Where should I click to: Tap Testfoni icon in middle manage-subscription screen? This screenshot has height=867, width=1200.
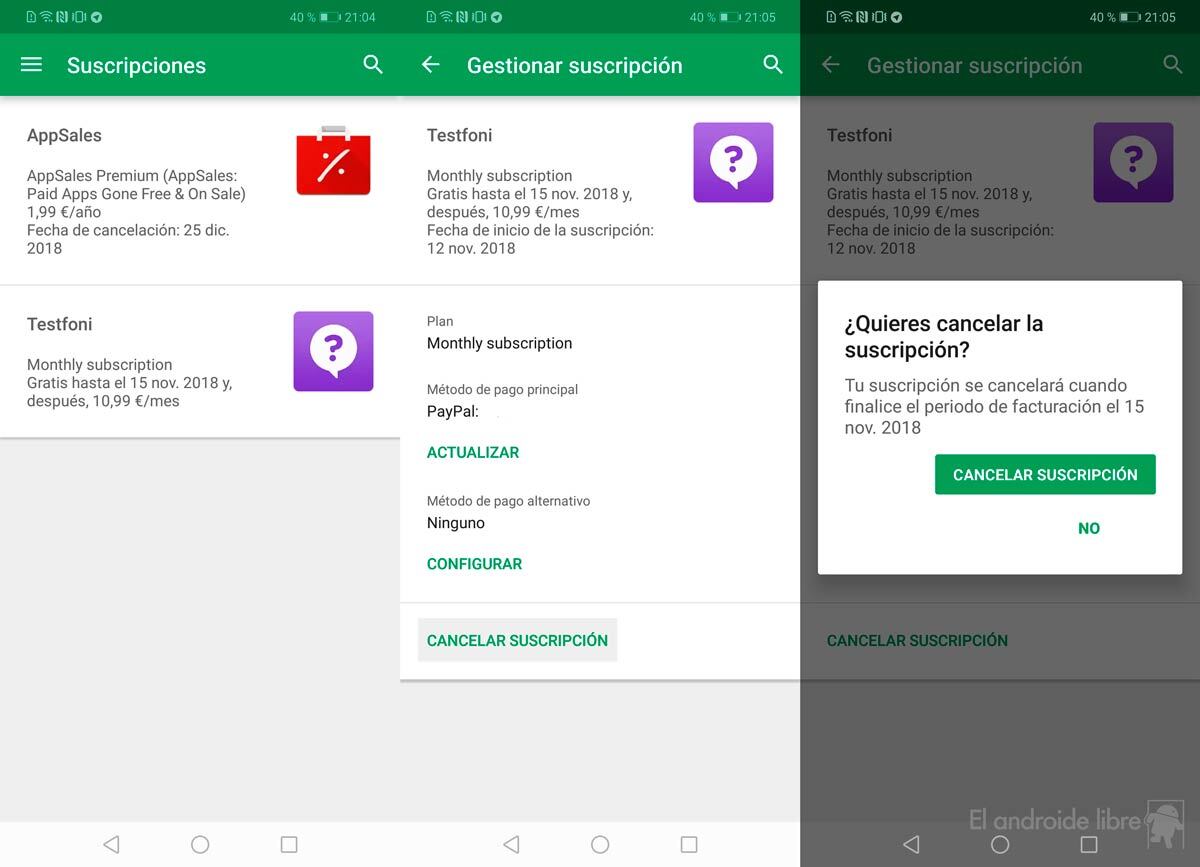click(x=733, y=162)
